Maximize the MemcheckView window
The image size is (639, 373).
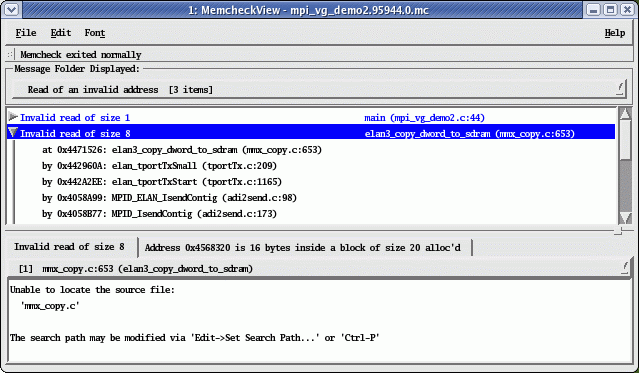[610, 9]
